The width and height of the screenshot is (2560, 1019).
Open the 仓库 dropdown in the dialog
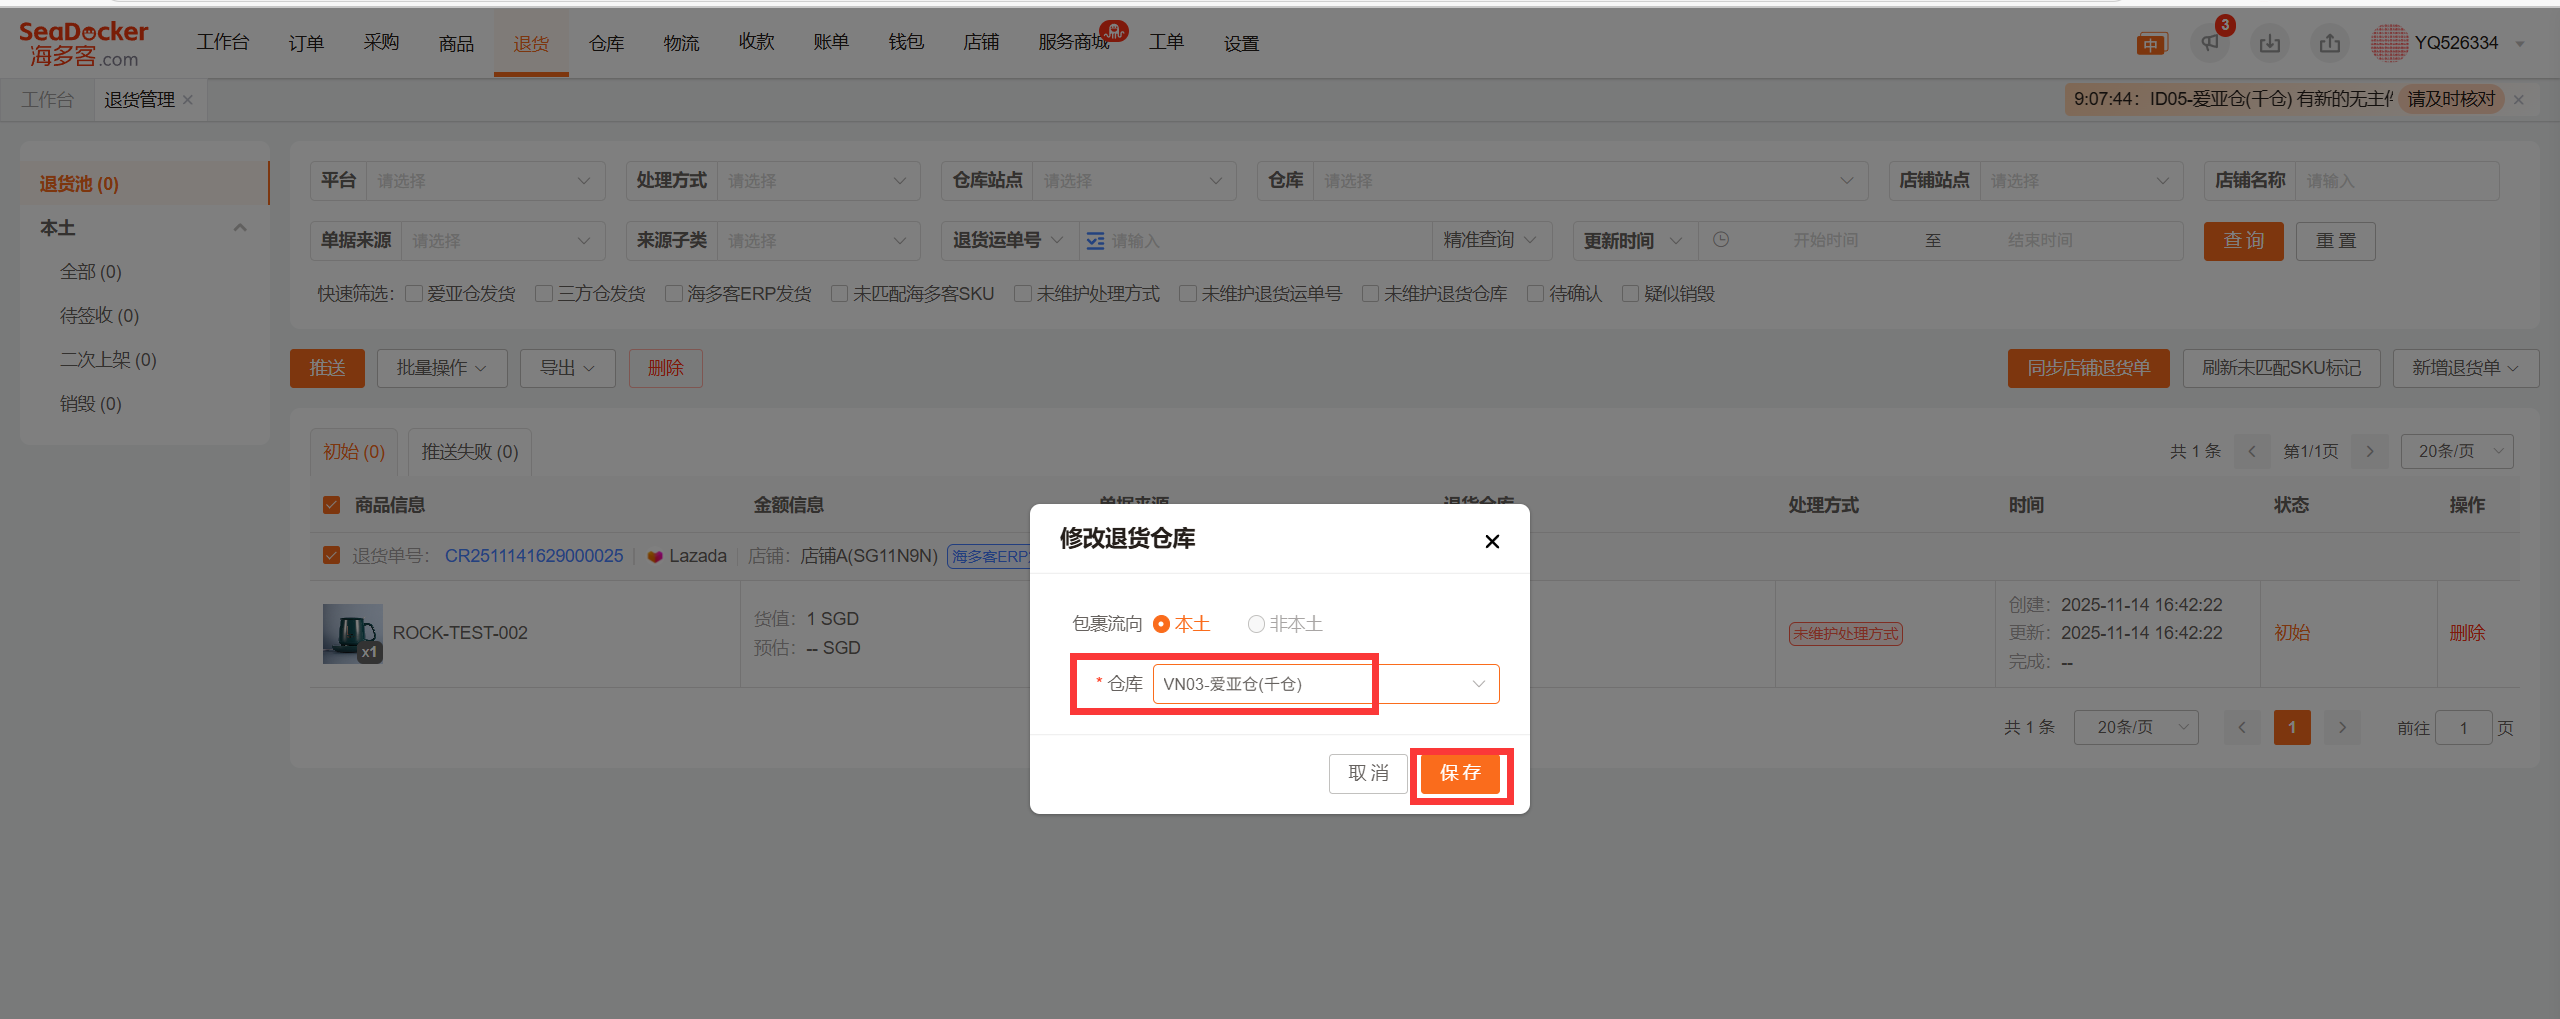click(1325, 684)
